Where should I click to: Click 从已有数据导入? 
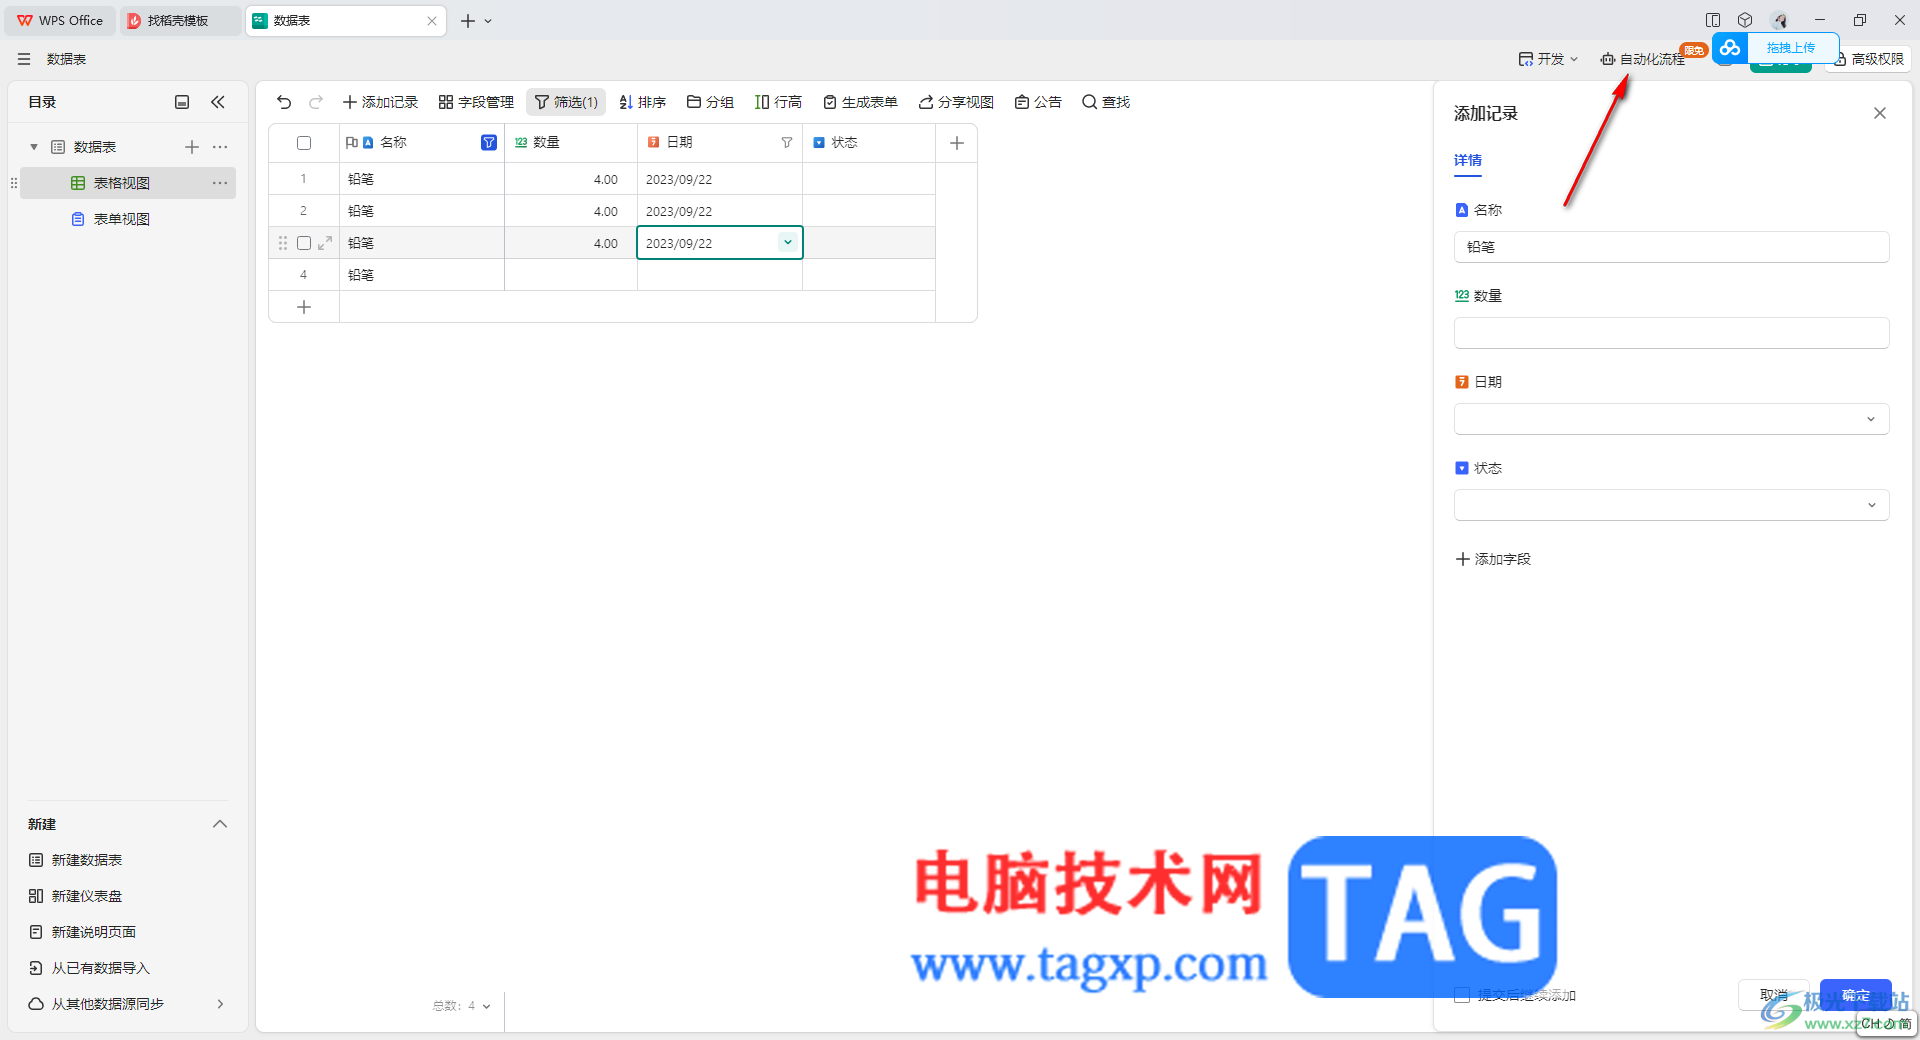(90, 968)
